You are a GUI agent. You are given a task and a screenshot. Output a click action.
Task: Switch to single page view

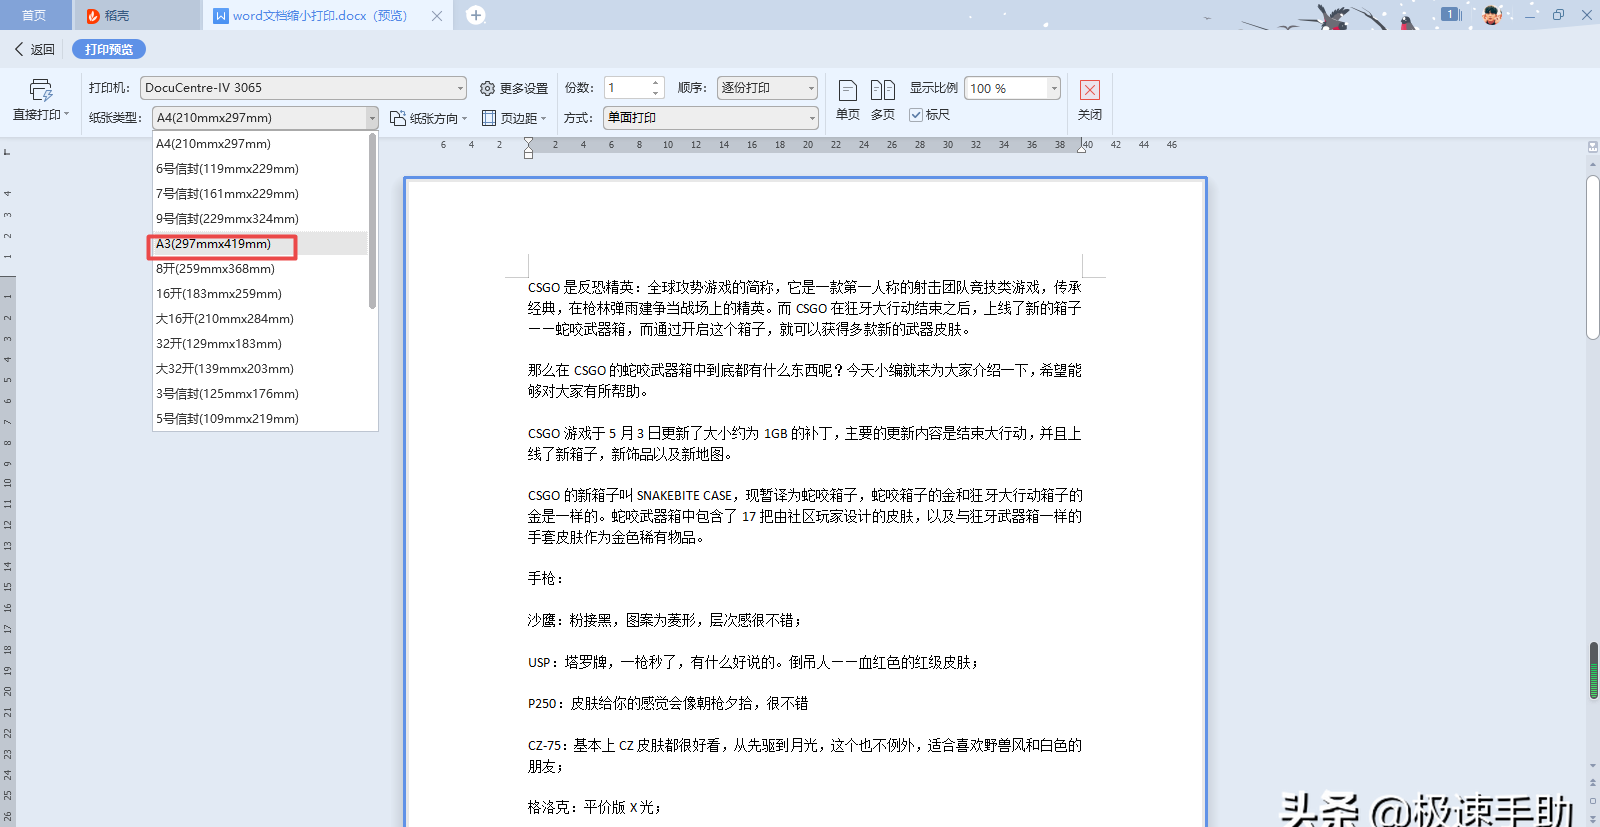click(847, 100)
